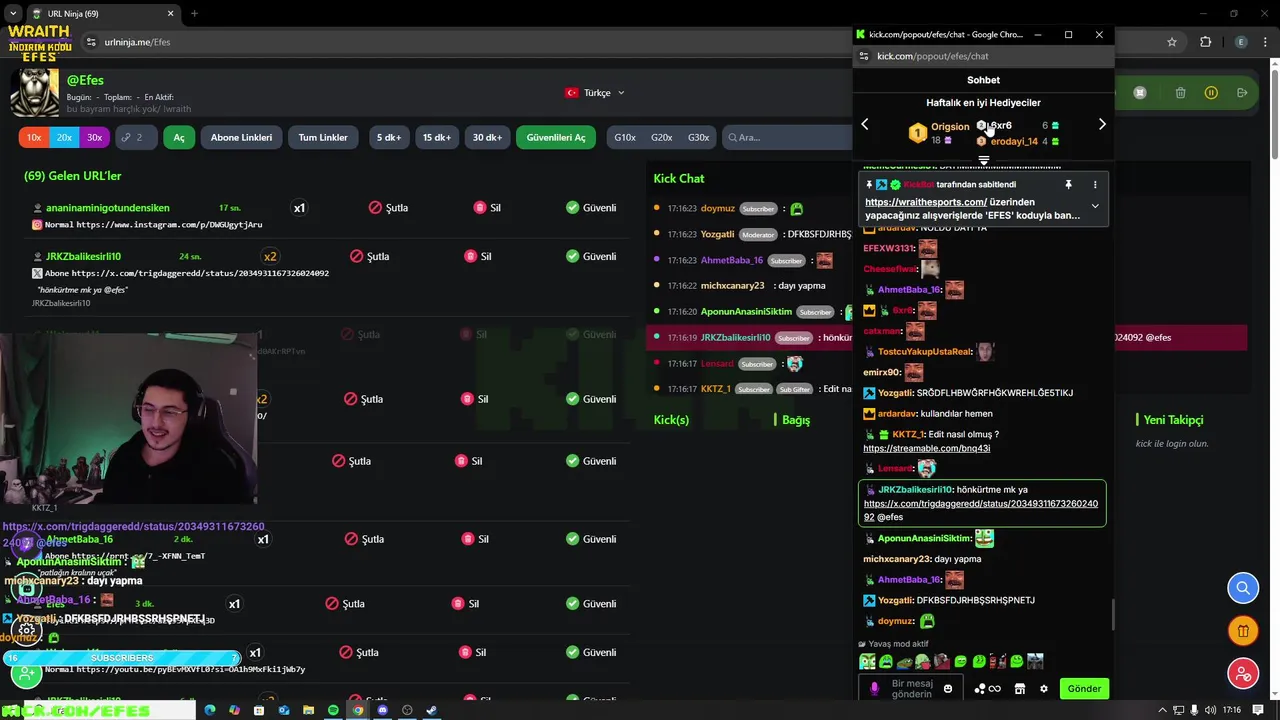Click the yellow pause icon in green toolbar

point(1211,93)
